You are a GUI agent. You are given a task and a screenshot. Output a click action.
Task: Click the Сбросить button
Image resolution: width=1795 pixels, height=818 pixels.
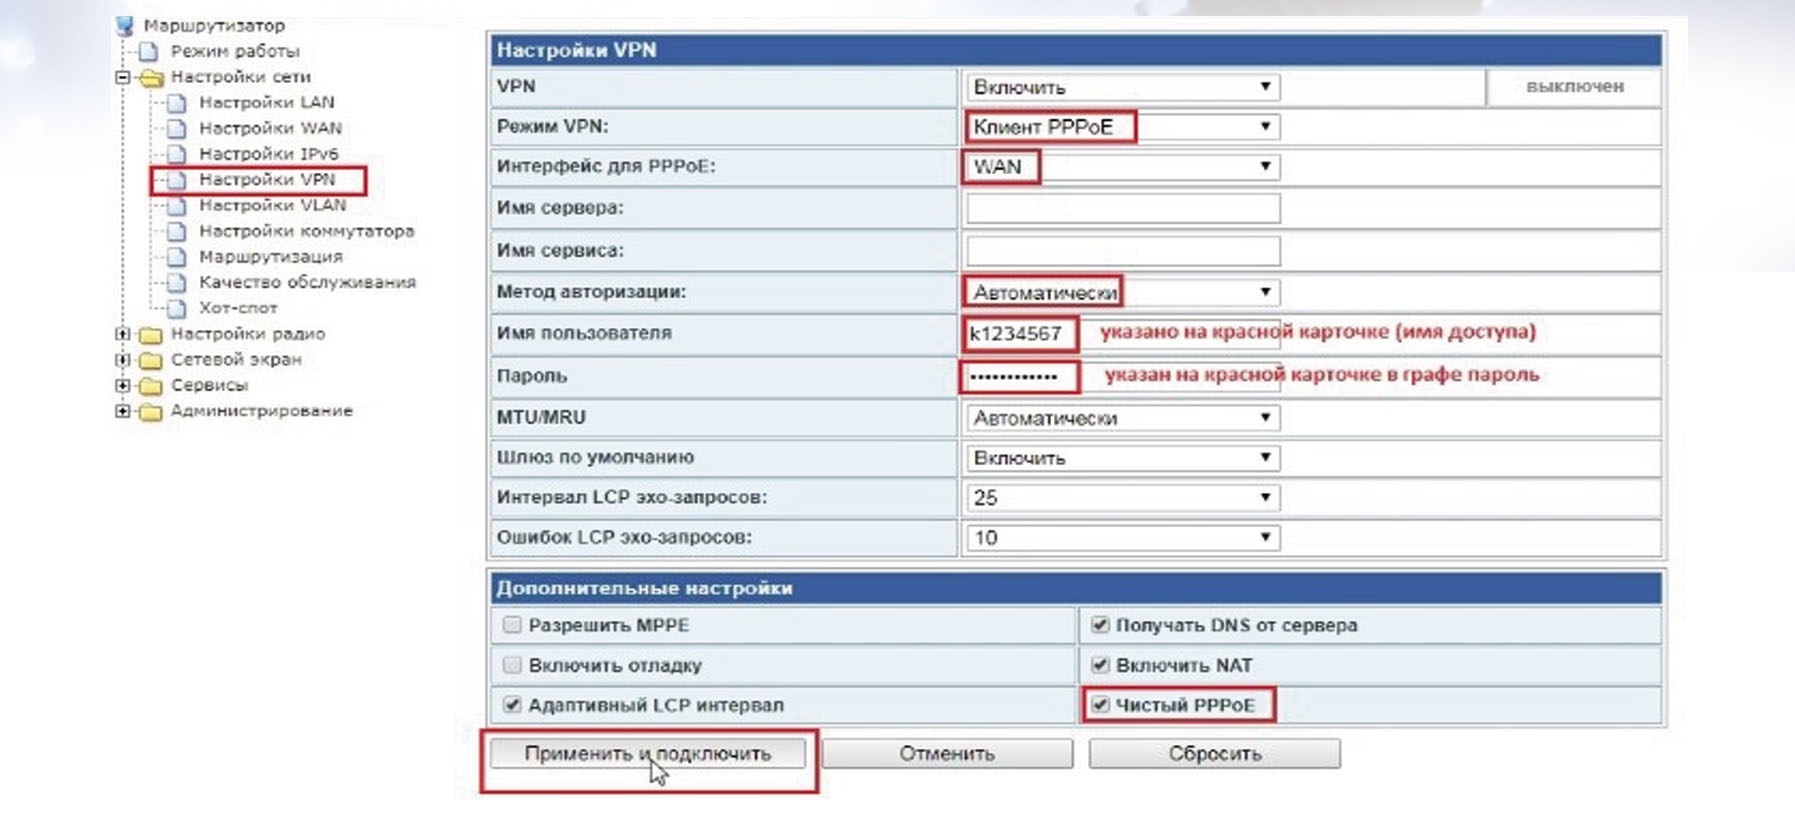point(1215,754)
